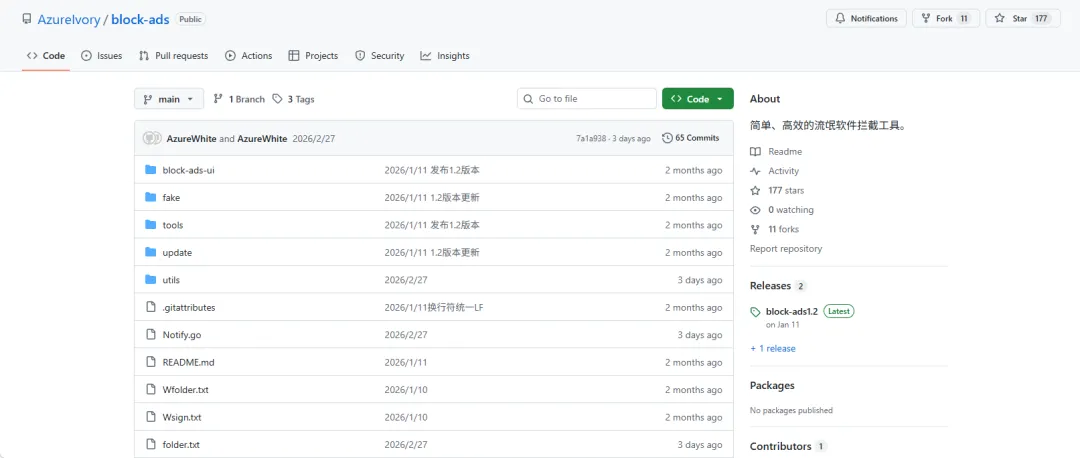Open the Wsign.txt file

pyautogui.click(x=182, y=417)
